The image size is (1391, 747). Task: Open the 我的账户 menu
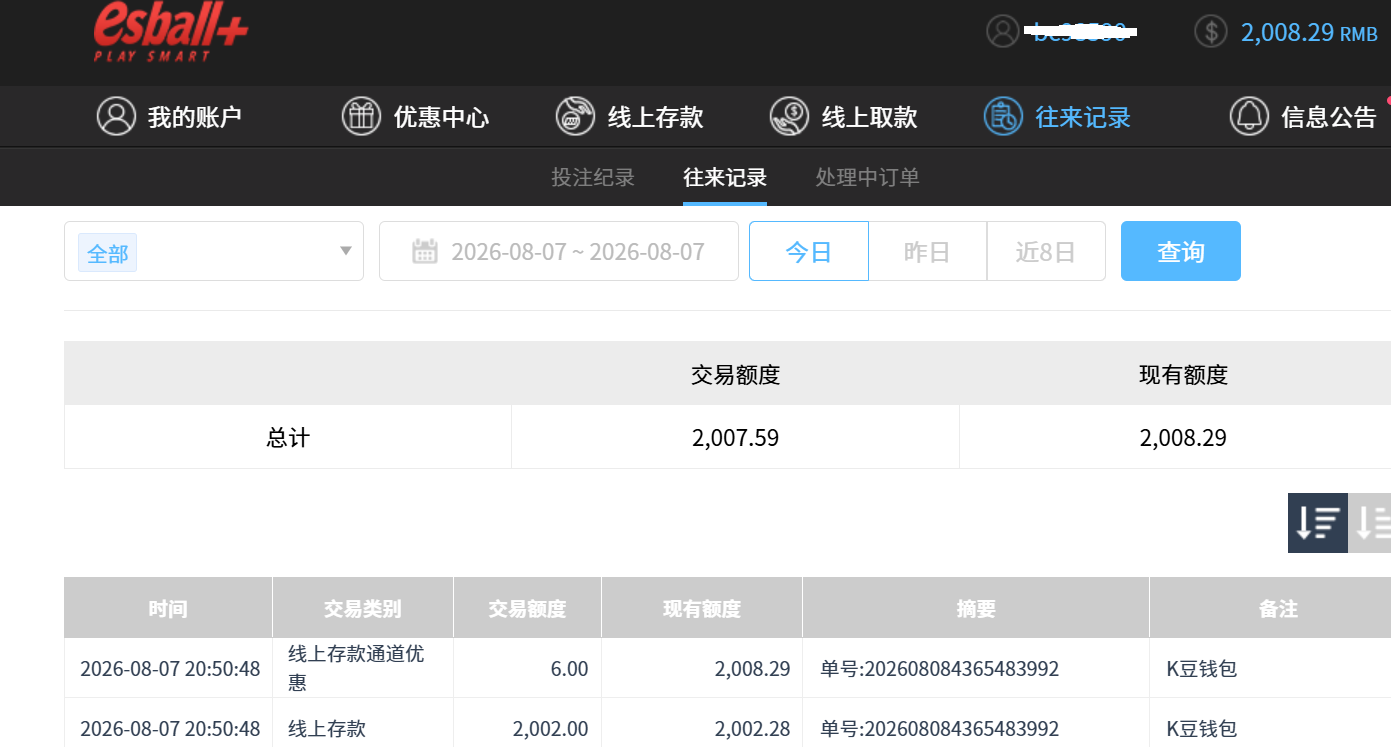170,117
